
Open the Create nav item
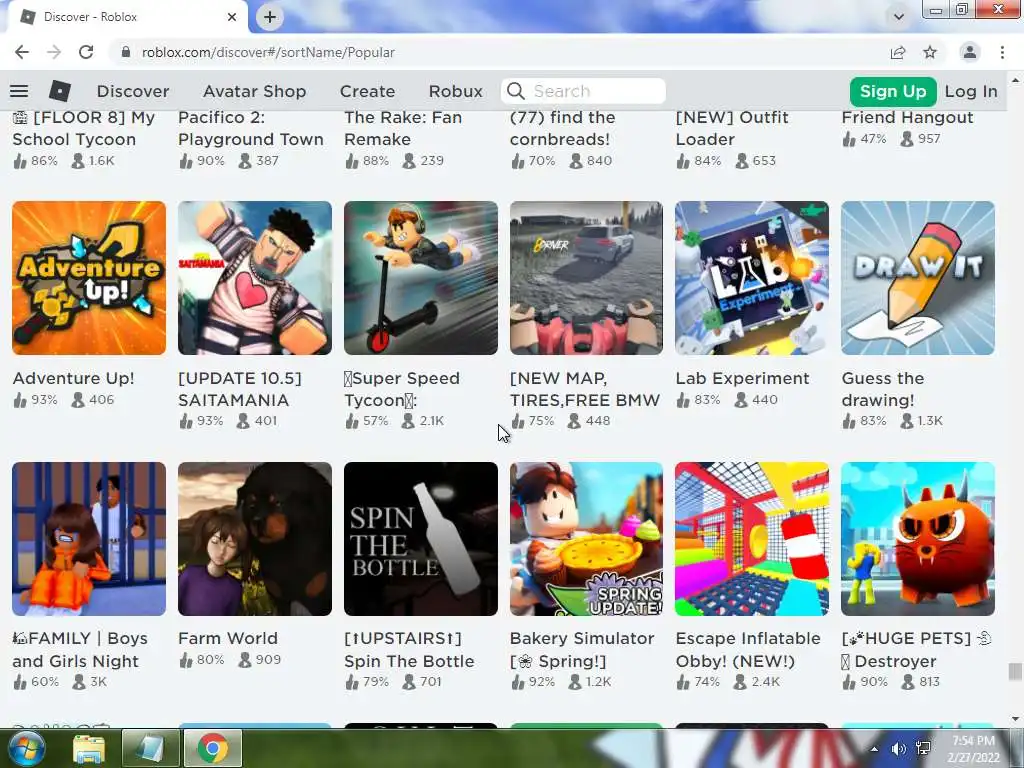[x=367, y=91]
